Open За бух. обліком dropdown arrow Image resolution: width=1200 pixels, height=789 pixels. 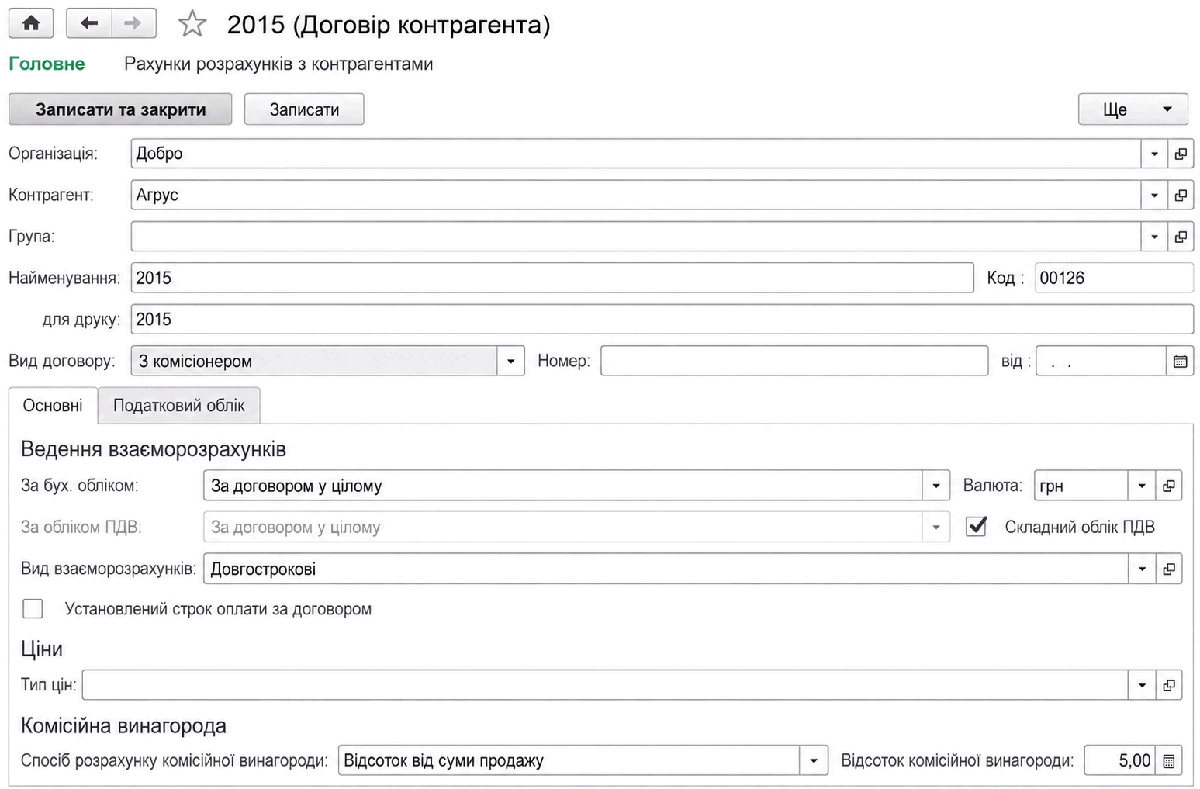pos(936,486)
